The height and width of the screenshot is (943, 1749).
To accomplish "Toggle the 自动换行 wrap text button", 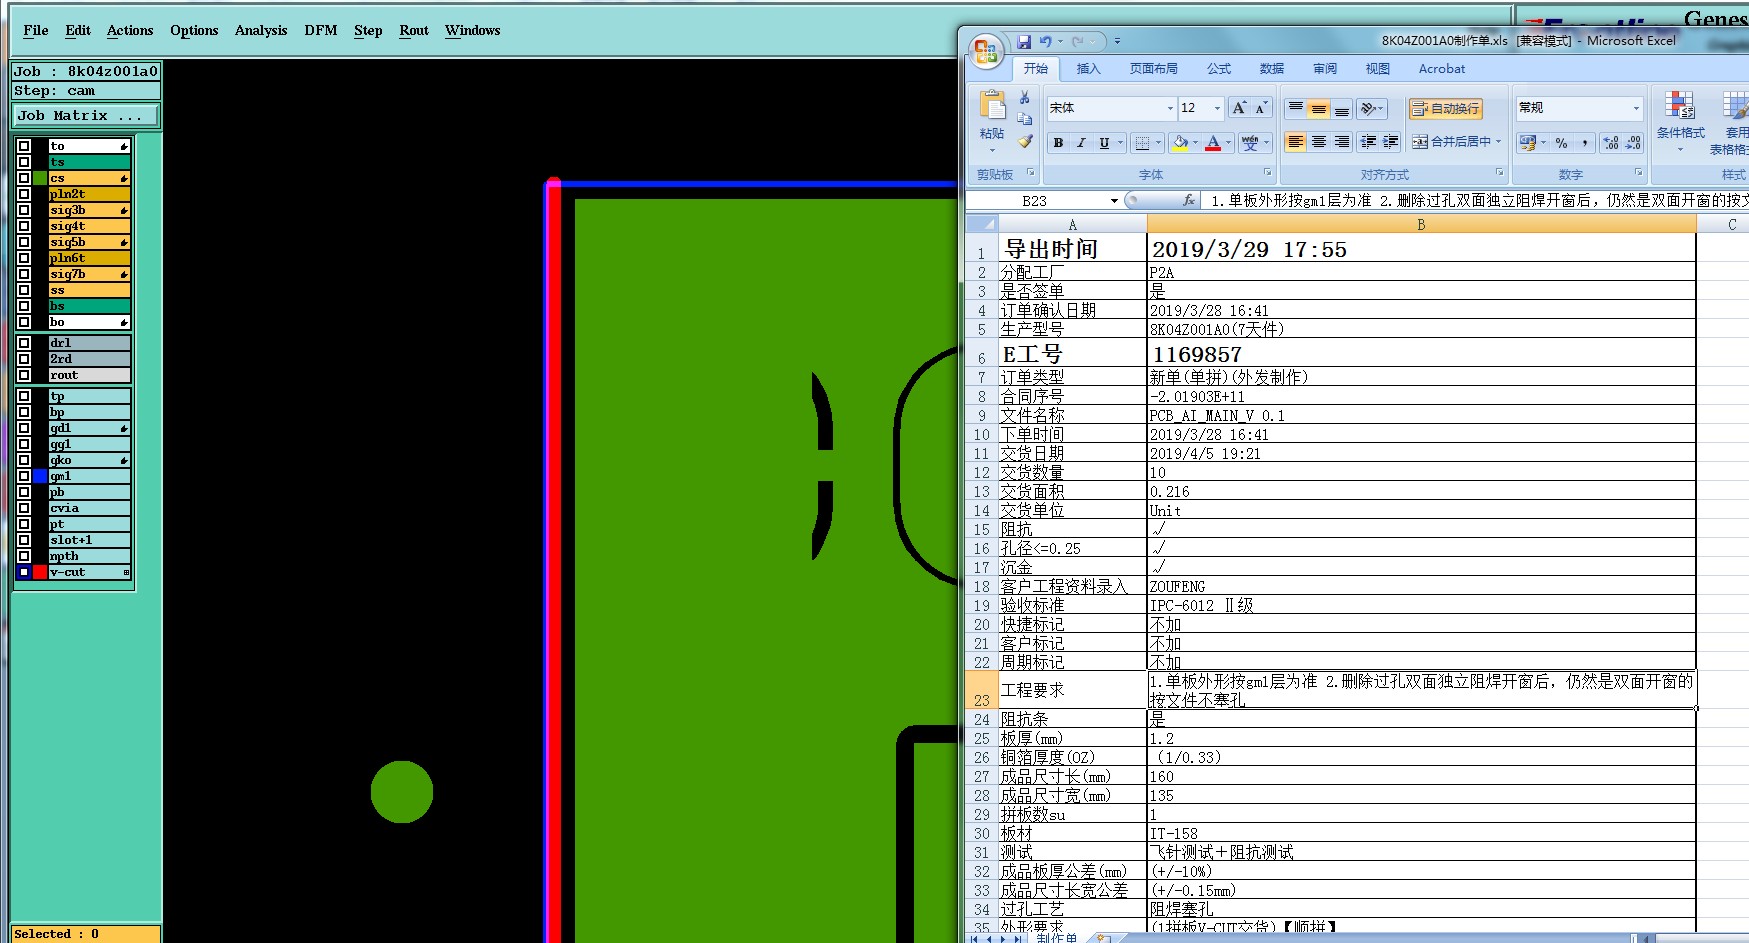I will point(1446,108).
